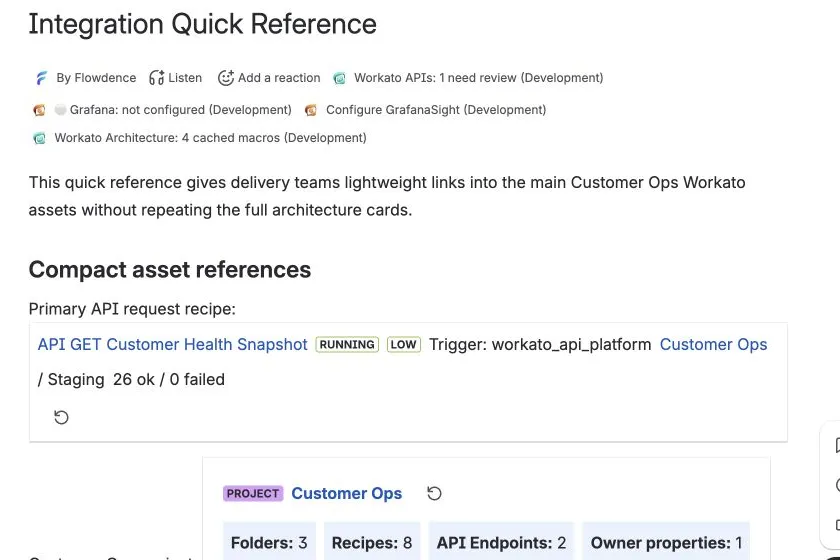The image size is (840, 560).
Task: Click the Configure GrafanaSight icon
Action: [x=311, y=110]
